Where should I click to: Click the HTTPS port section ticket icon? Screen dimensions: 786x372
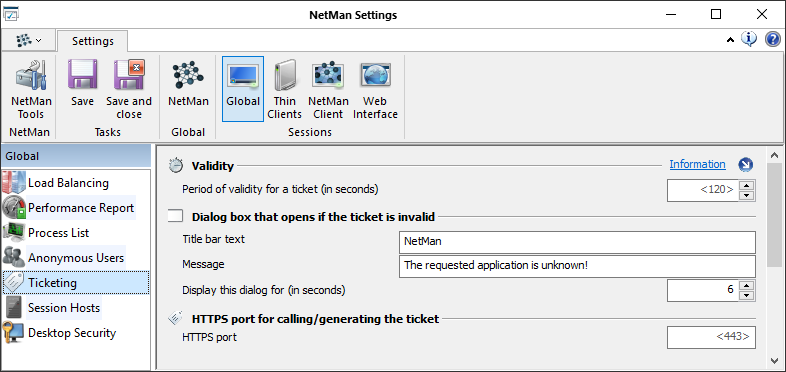(x=175, y=318)
